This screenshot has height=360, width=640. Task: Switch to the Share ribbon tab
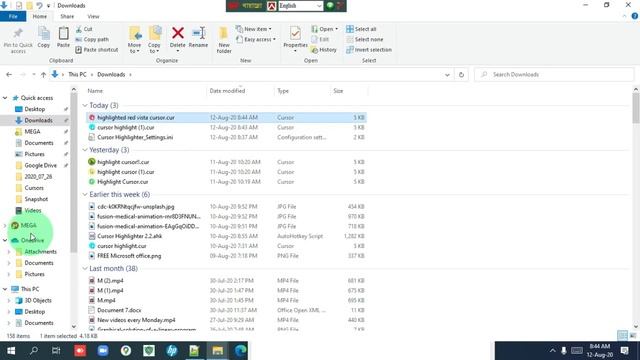click(67, 16)
